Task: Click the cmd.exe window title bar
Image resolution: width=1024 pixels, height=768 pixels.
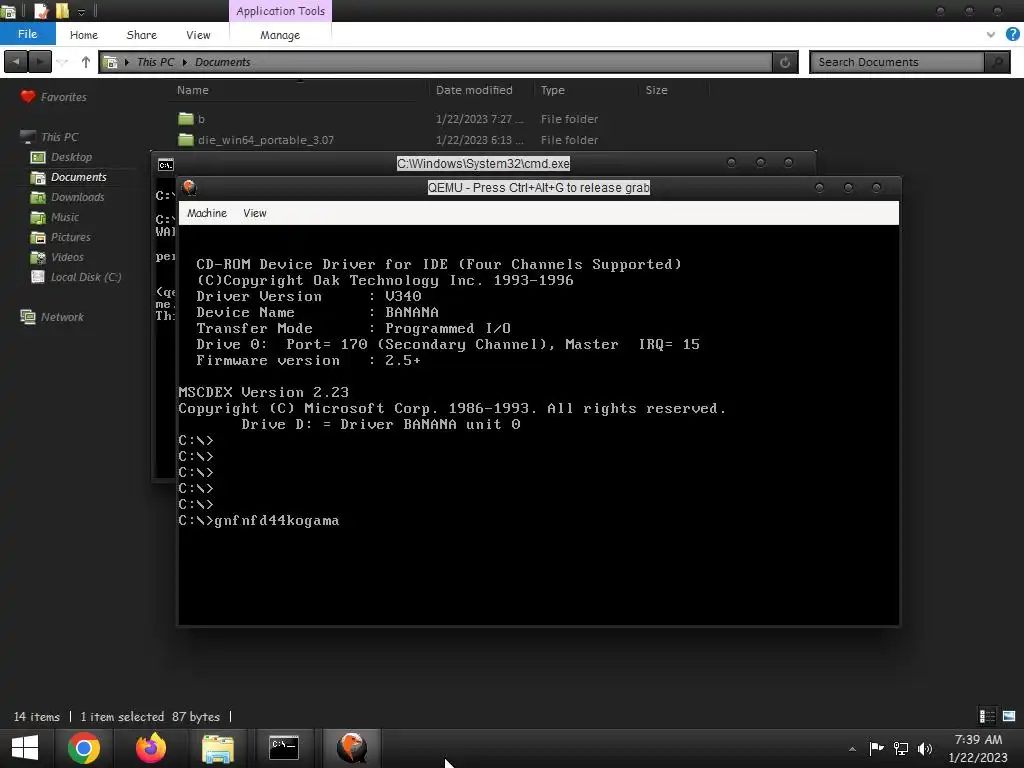Action: click(483, 163)
